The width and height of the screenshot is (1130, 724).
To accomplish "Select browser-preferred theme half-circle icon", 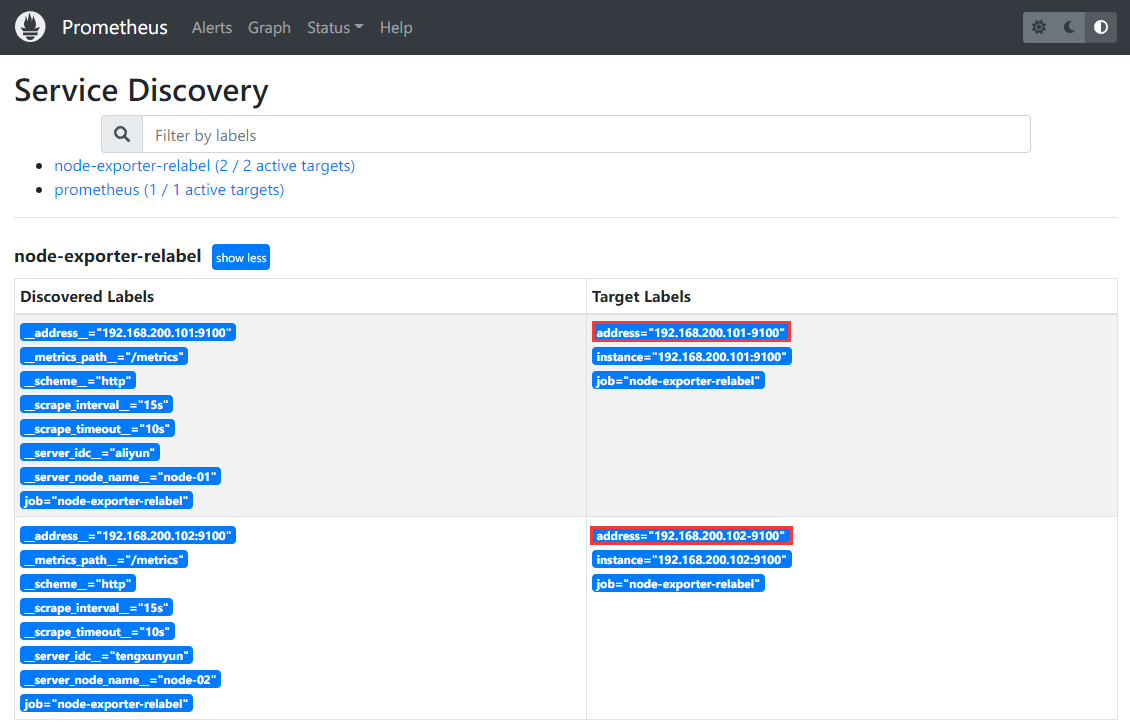I will (1100, 27).
